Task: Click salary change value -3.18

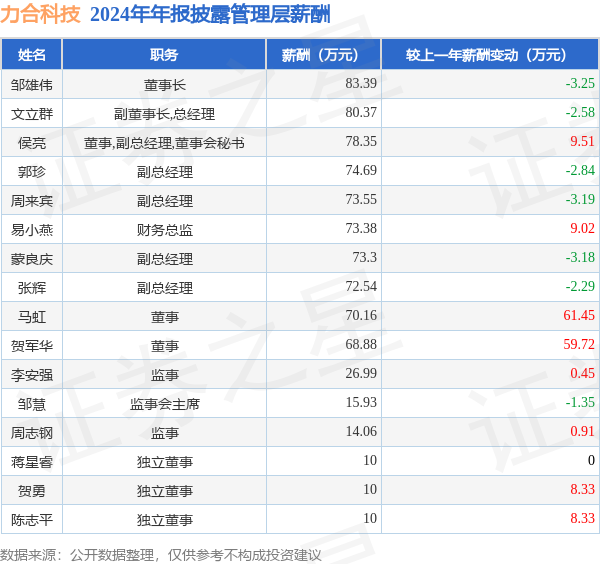Action: tap(580, 258)
